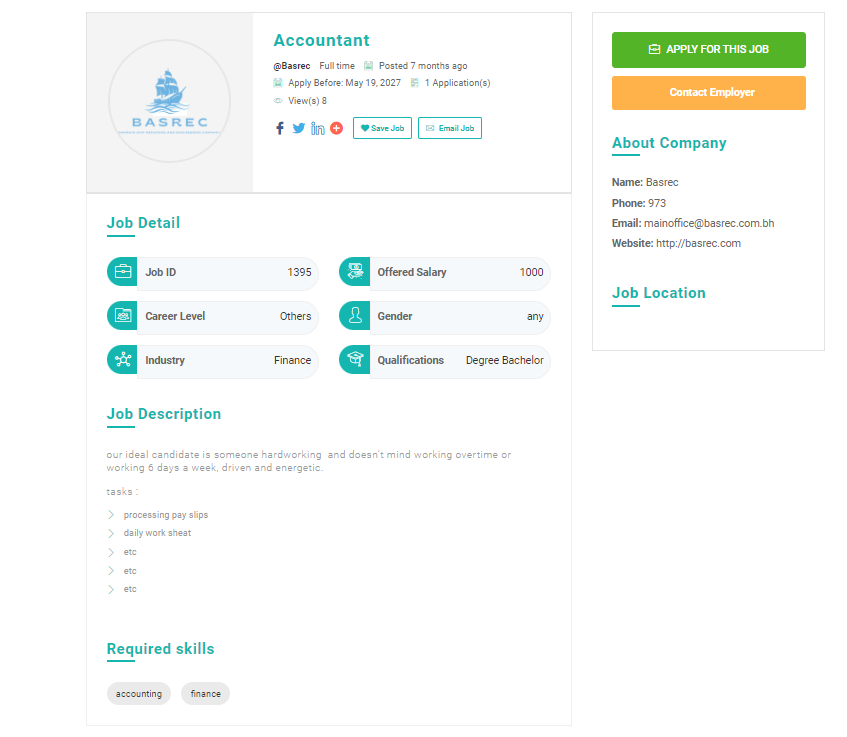Share the job on Twitter
The width and height of the screenshot is (847, 737).
(299, 128)
